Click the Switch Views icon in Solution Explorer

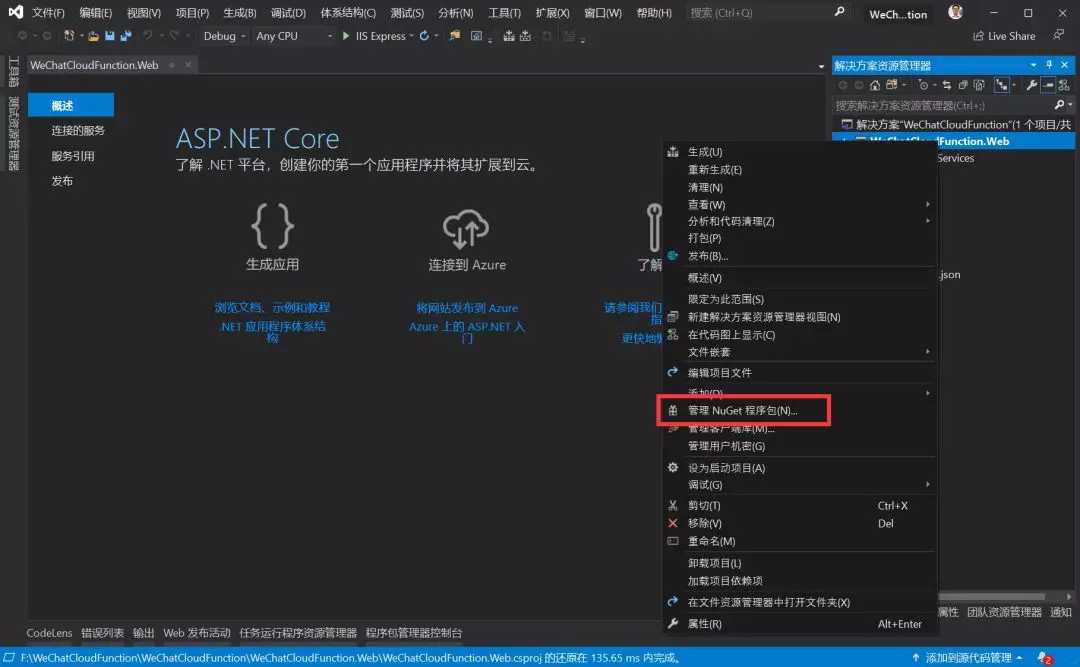click(892, 85)
